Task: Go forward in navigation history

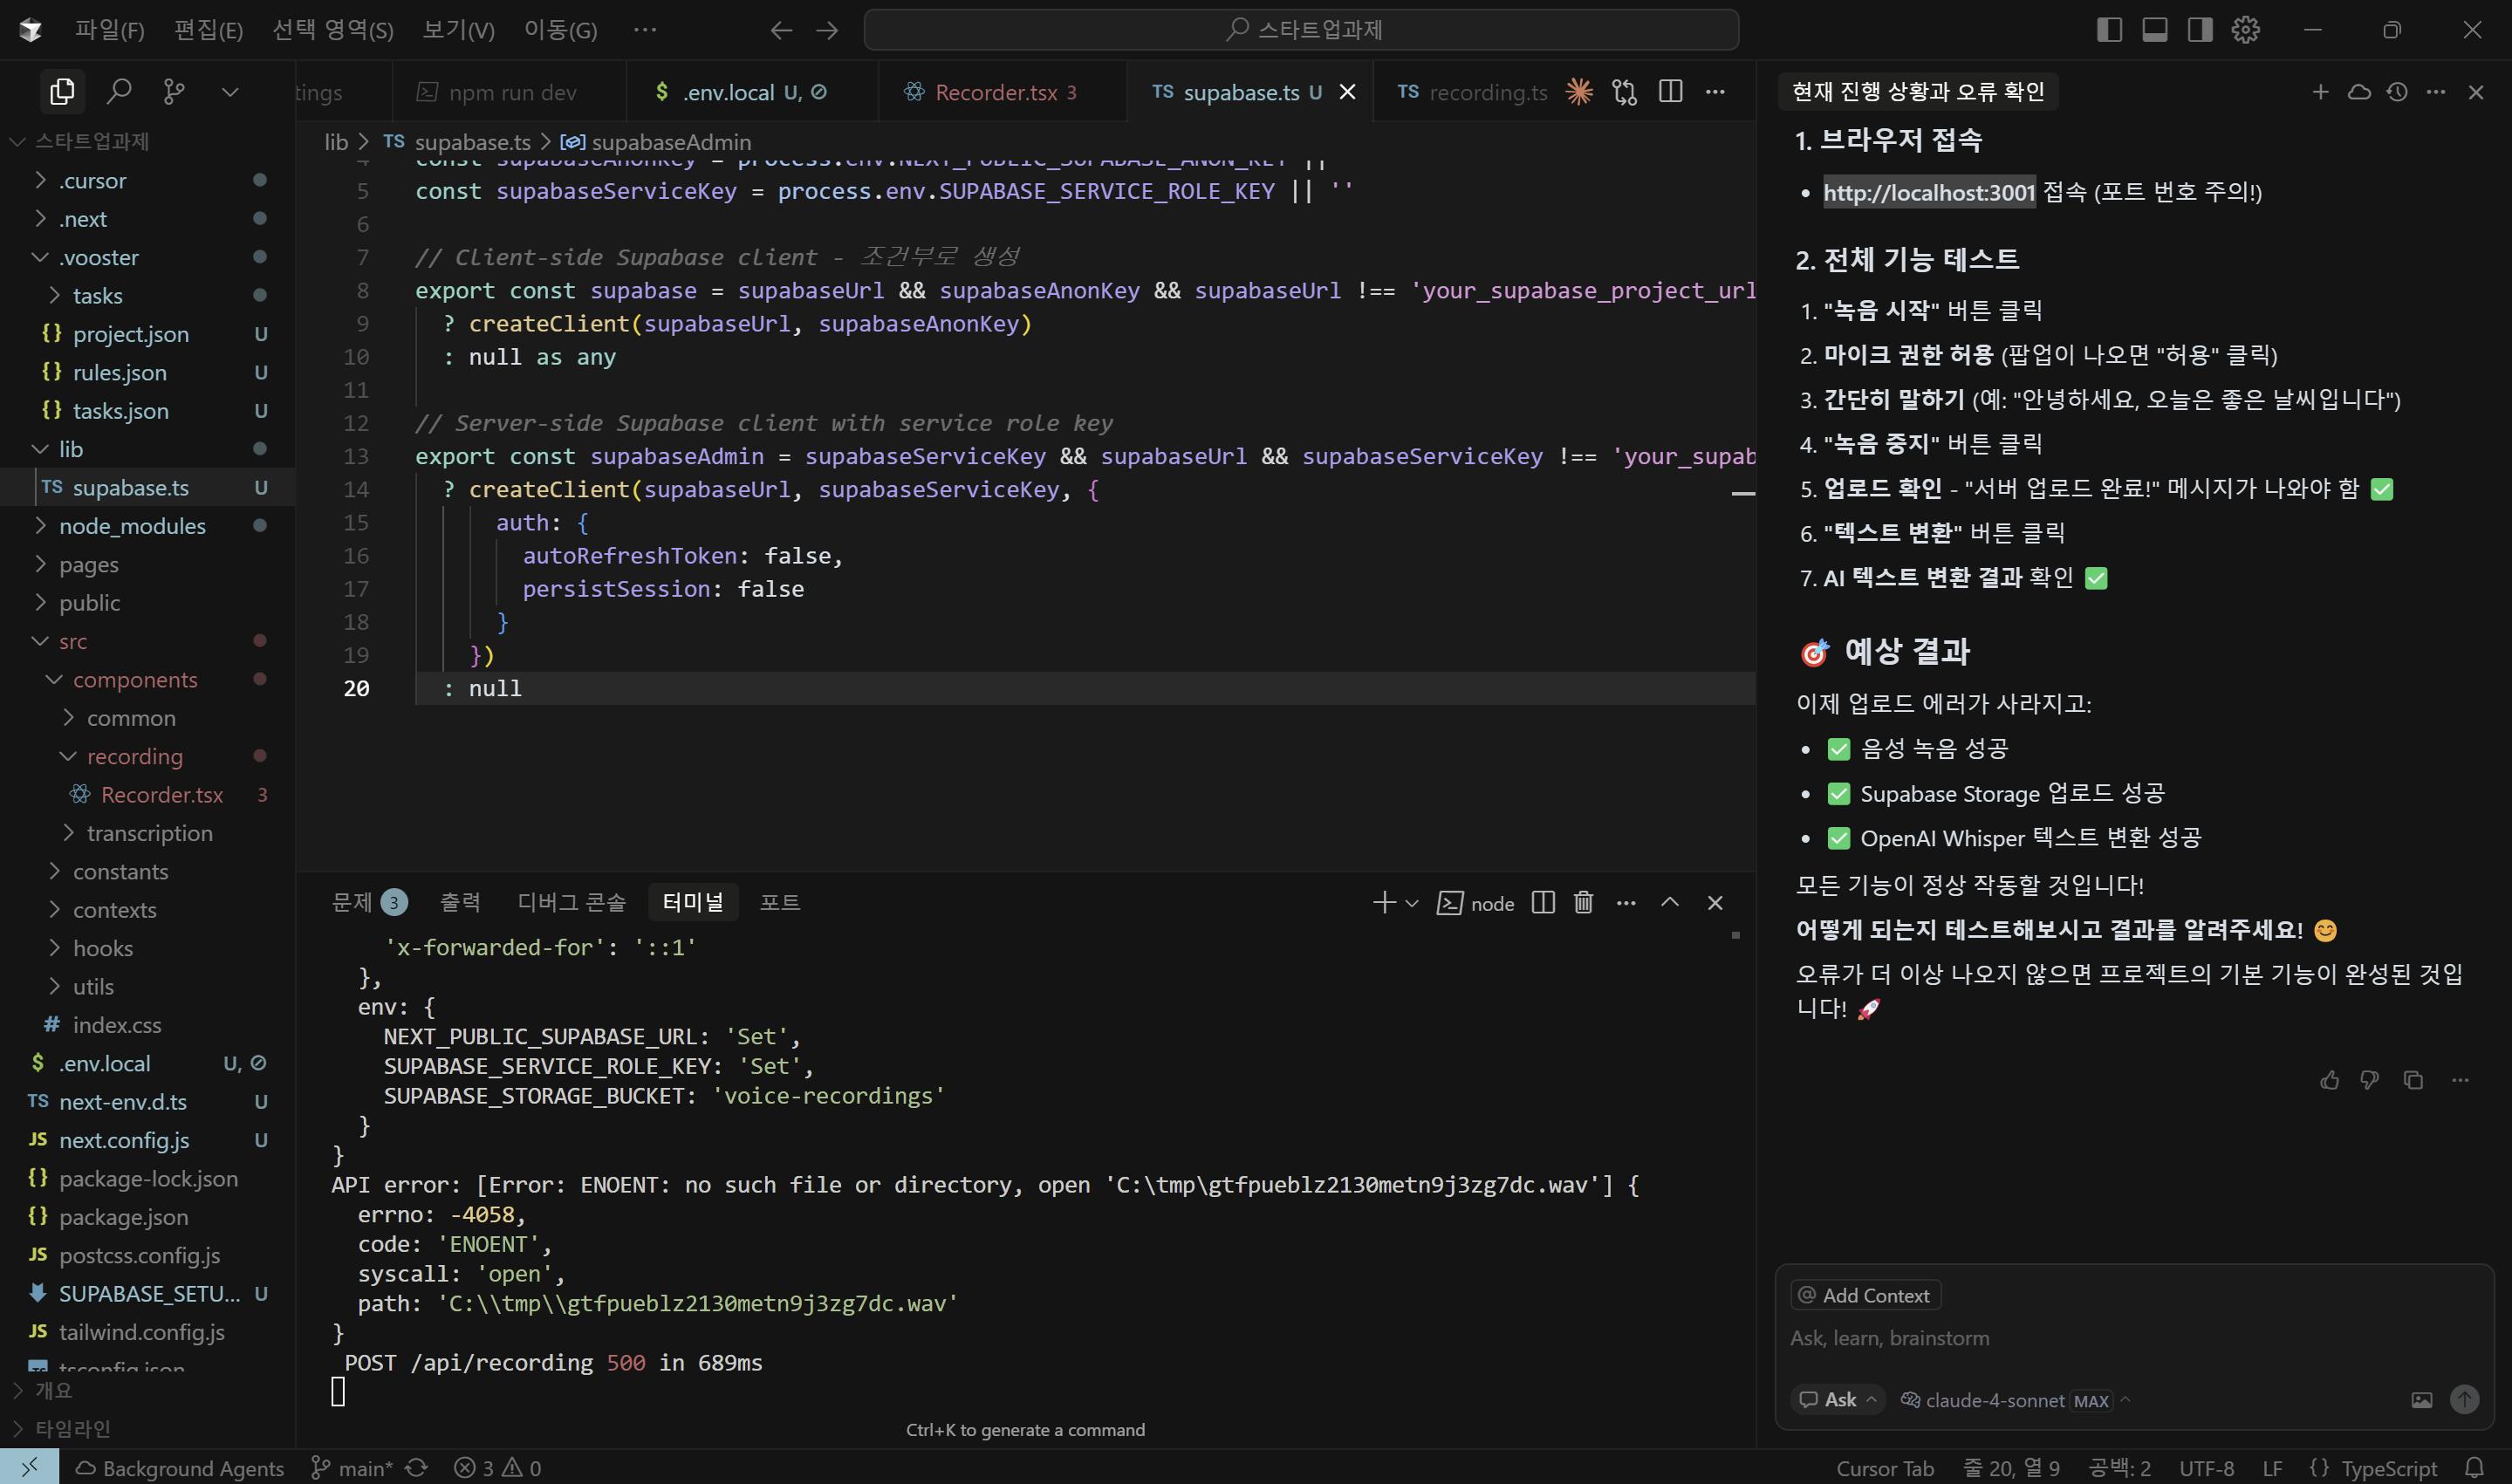Action: point(827,30)
